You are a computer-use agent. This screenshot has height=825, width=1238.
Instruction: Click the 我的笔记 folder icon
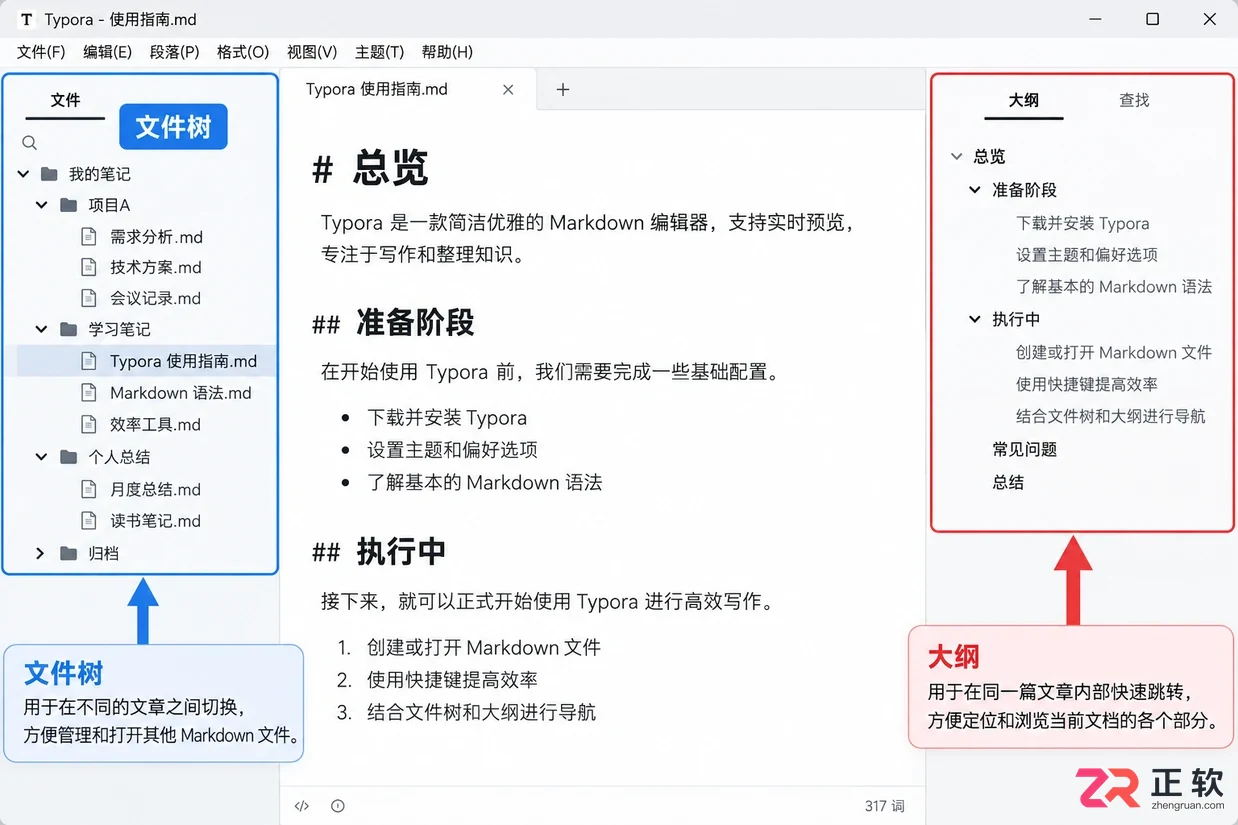pos(49,174)
